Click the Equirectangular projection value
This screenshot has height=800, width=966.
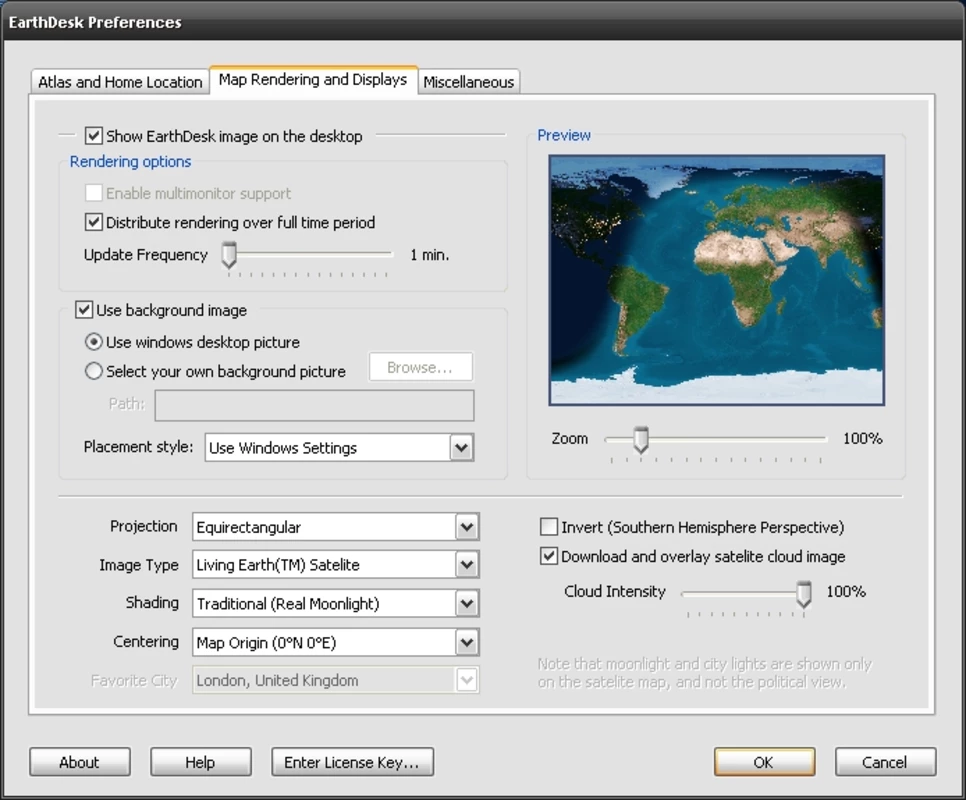coord(248,527)
